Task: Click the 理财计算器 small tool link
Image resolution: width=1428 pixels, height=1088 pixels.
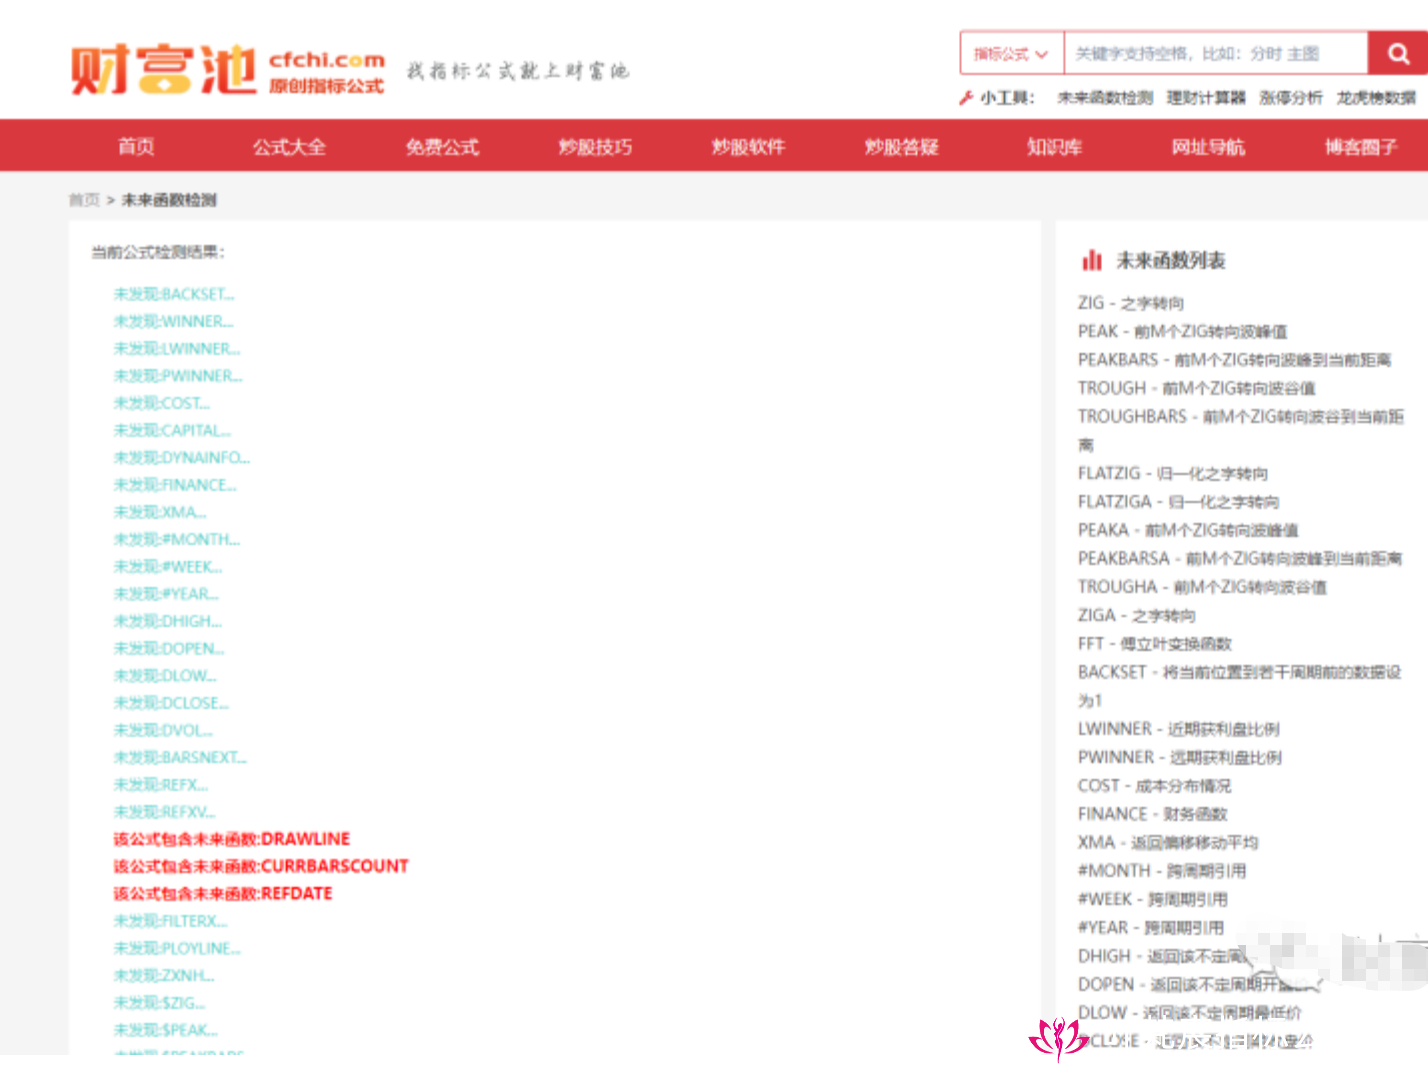Action: click(x=1207, y=98)
